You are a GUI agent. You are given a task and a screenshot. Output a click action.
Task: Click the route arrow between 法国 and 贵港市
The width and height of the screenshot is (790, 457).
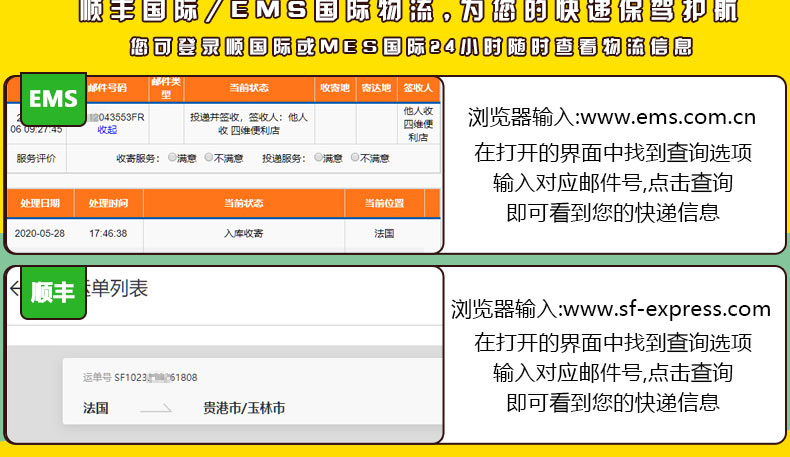tap(156, 409)
